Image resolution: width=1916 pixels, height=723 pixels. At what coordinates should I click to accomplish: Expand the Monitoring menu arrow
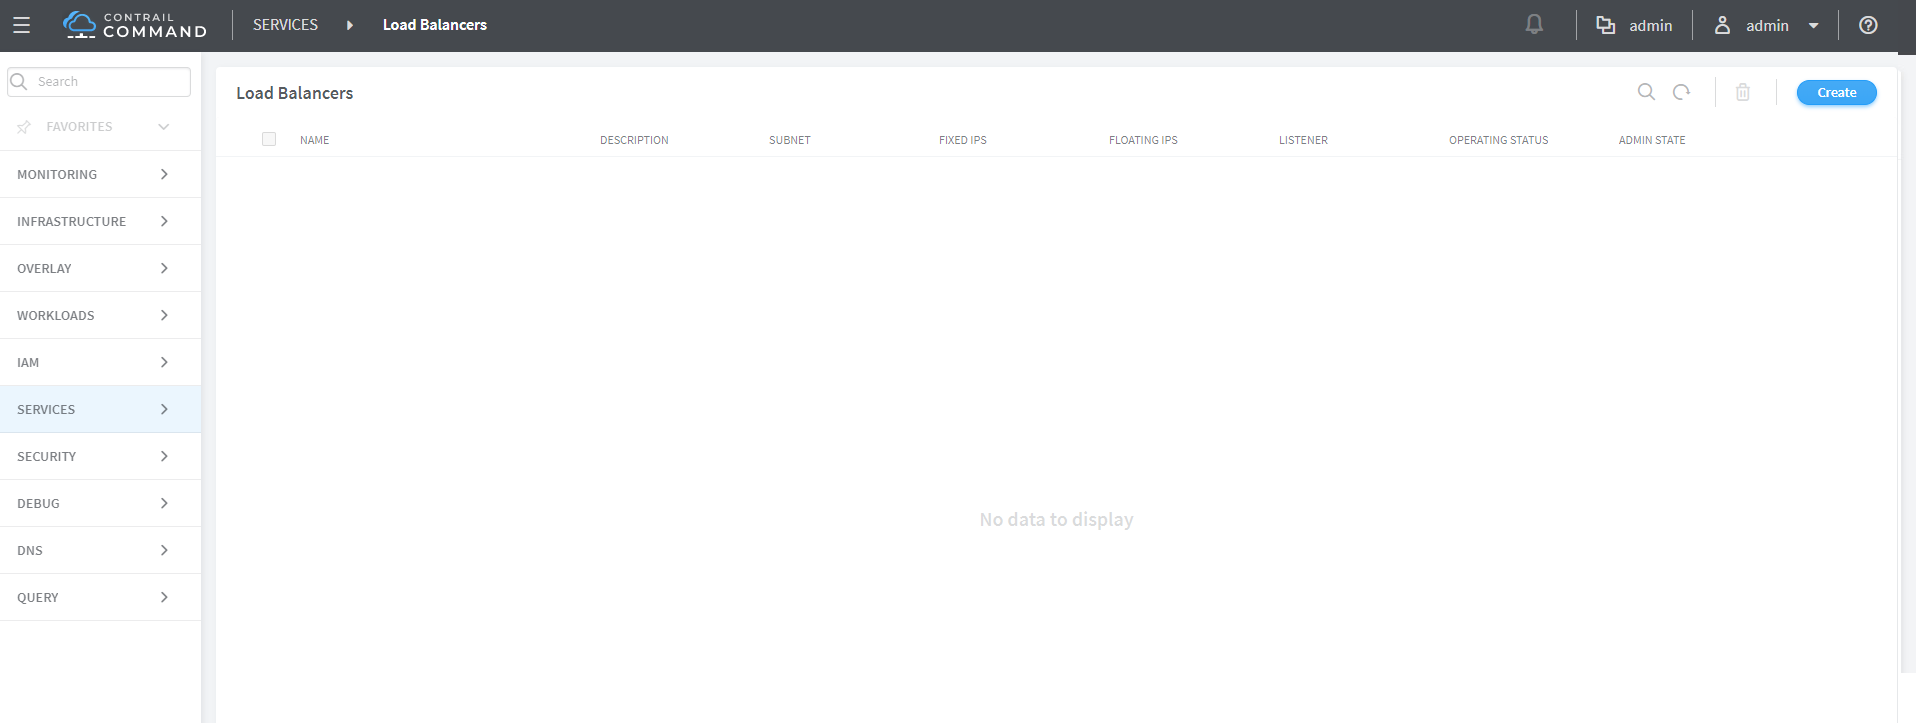pyautogui.click(x=164, y=174)
